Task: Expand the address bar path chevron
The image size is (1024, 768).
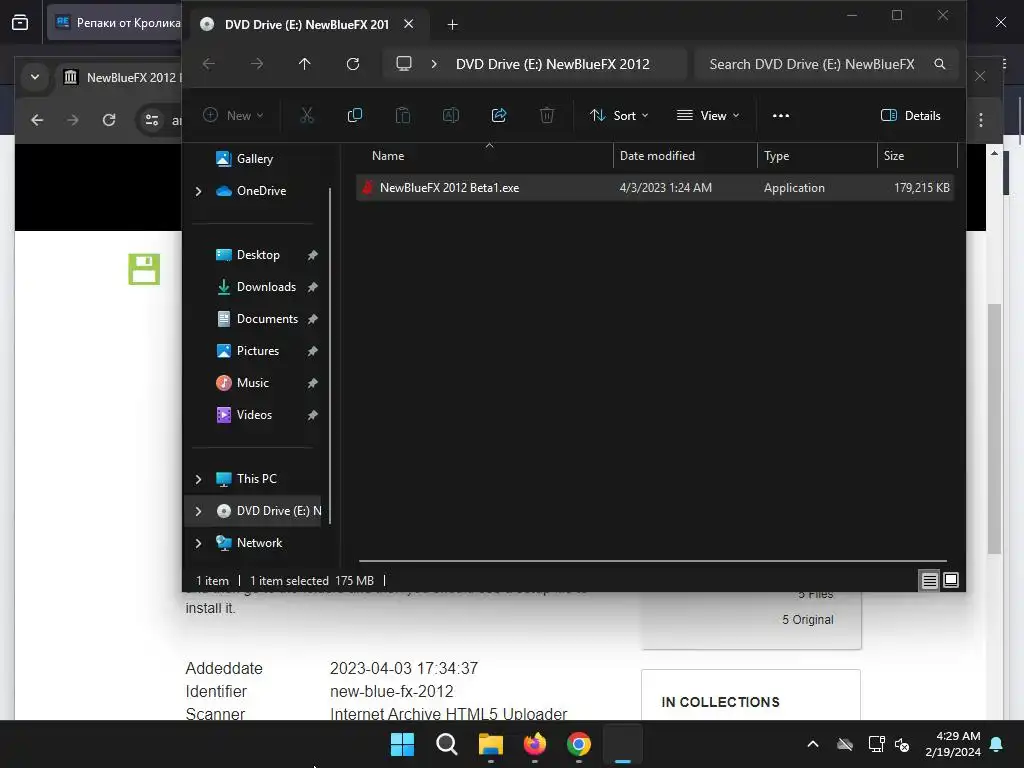Action: (434, 64)
